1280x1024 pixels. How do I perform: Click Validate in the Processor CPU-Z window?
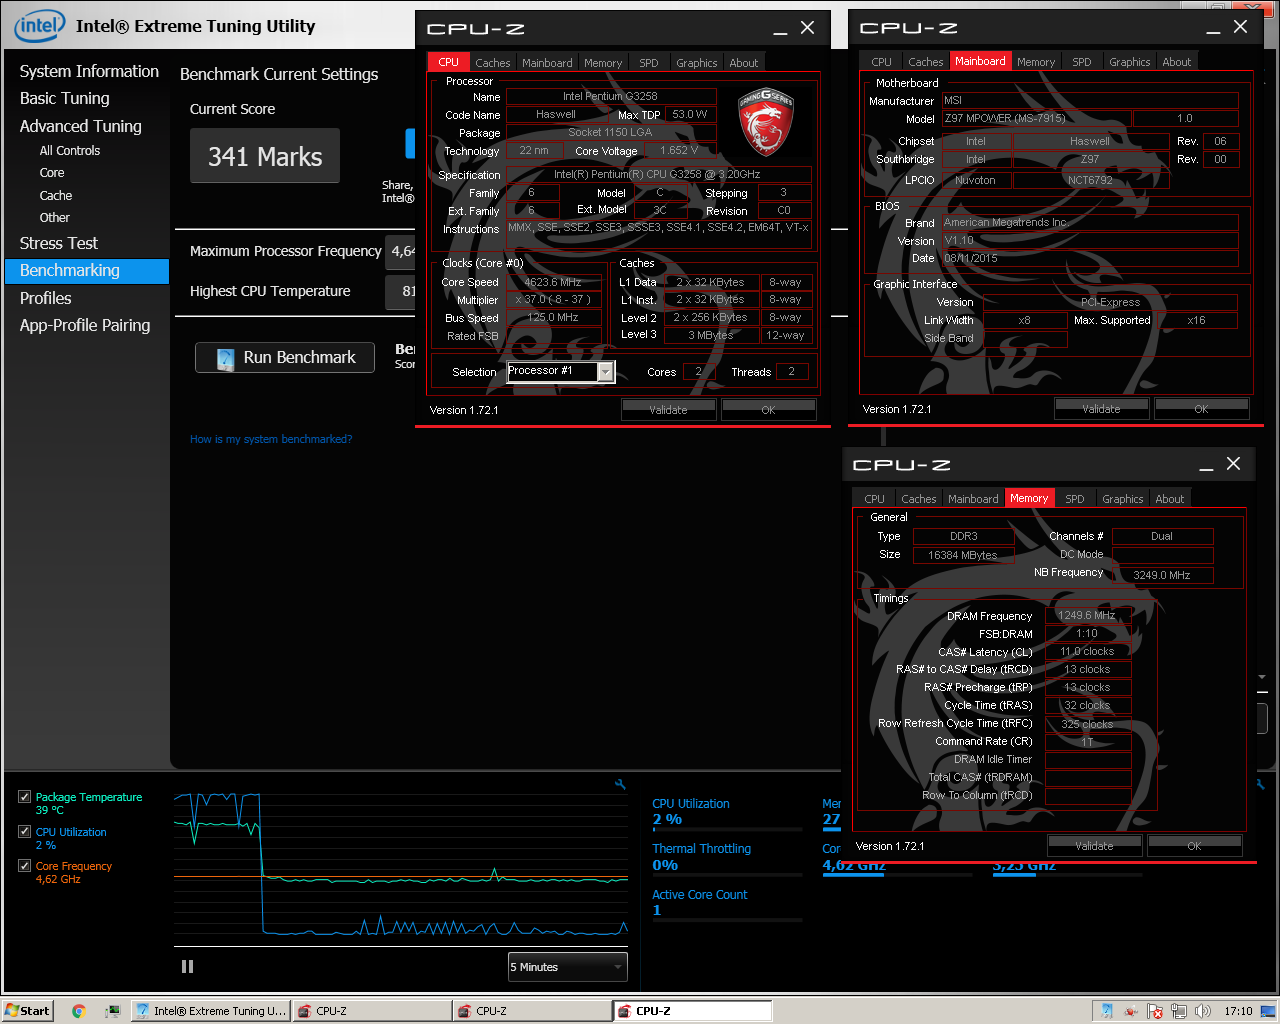tap(668, 410)
